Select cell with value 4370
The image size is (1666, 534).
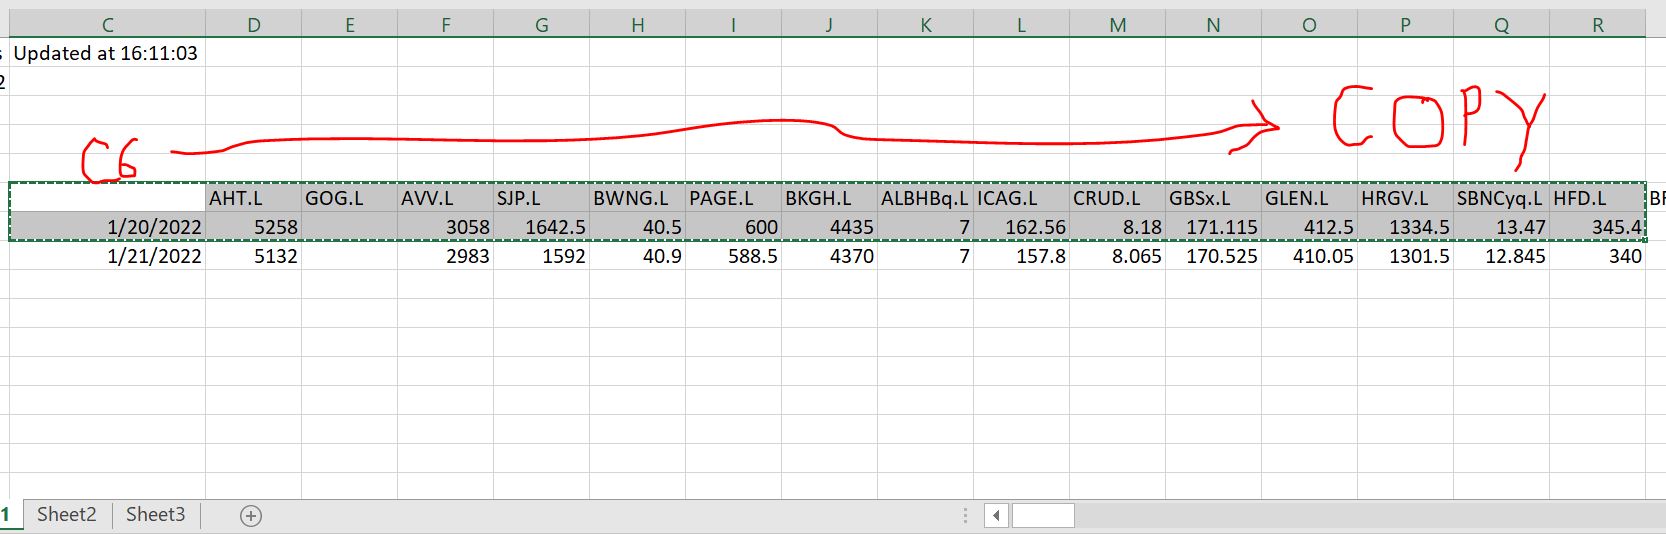(829, 256)
